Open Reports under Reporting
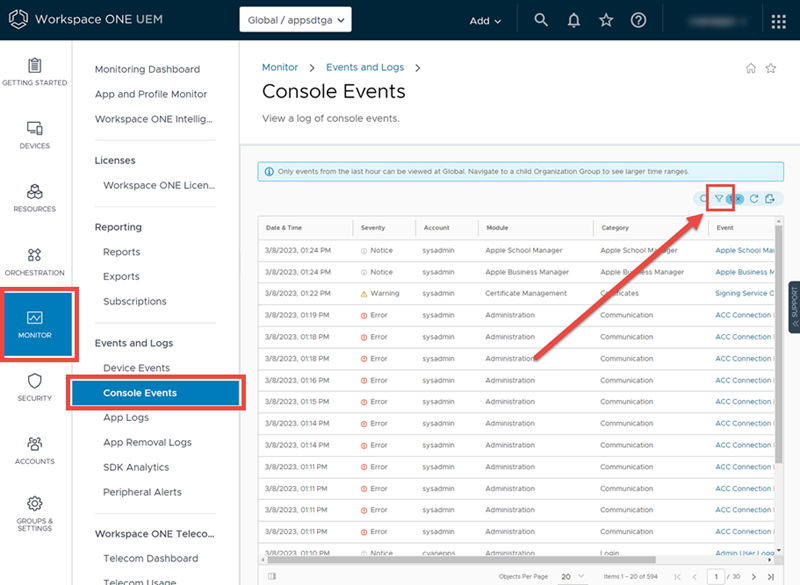This screenshot has height=585, width=800. pos(121,252)
